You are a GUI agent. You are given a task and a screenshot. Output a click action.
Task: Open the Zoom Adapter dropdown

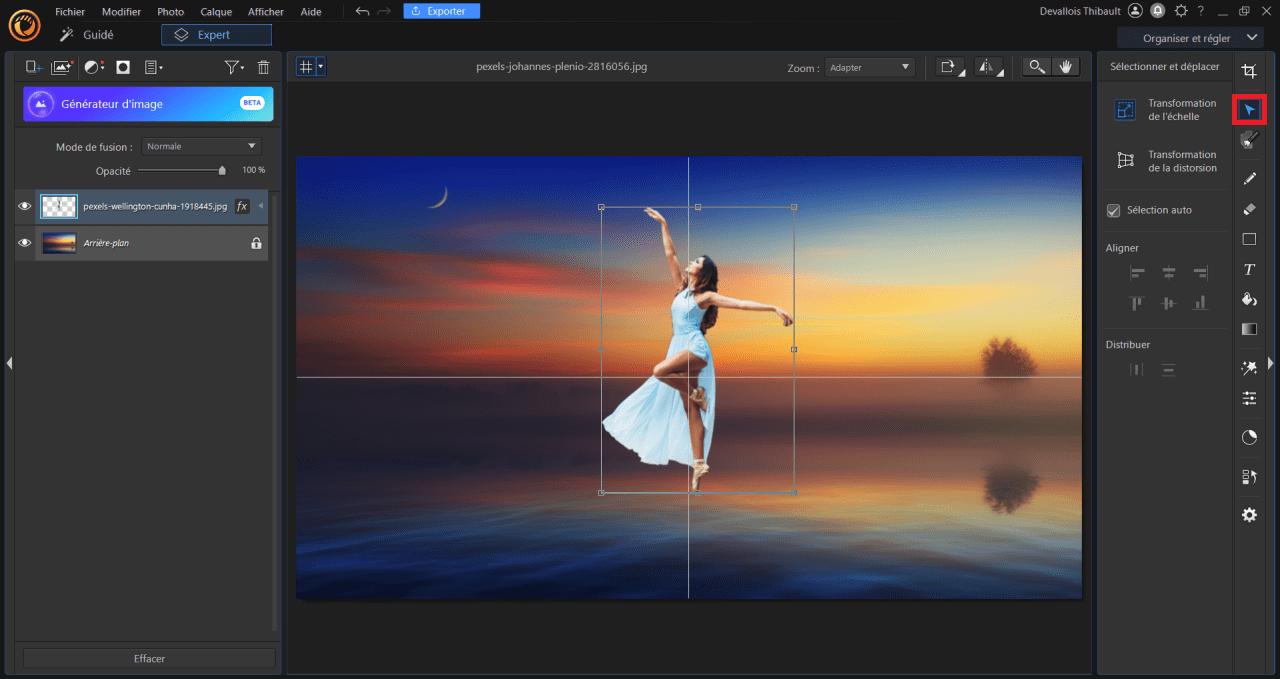[x=869, y=67]
